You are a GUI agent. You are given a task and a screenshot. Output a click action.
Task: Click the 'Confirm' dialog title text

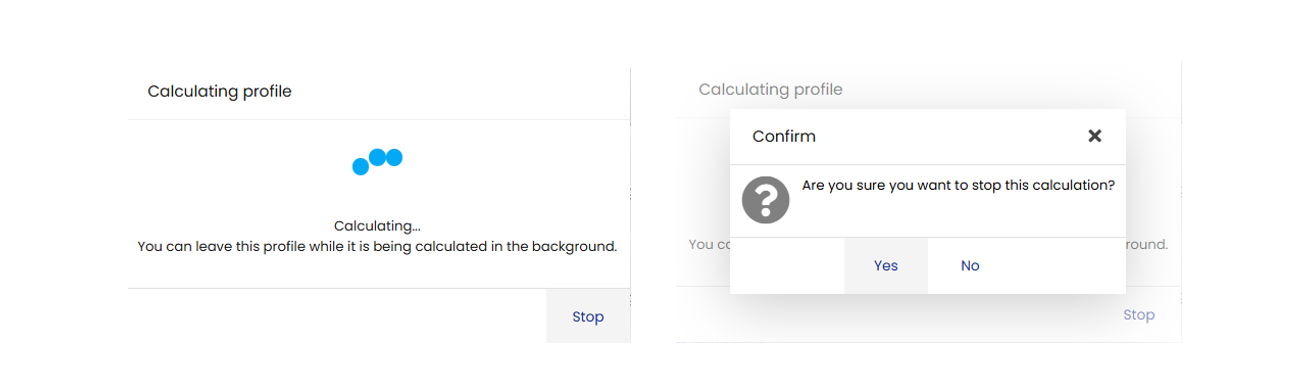tap(784, 136)
